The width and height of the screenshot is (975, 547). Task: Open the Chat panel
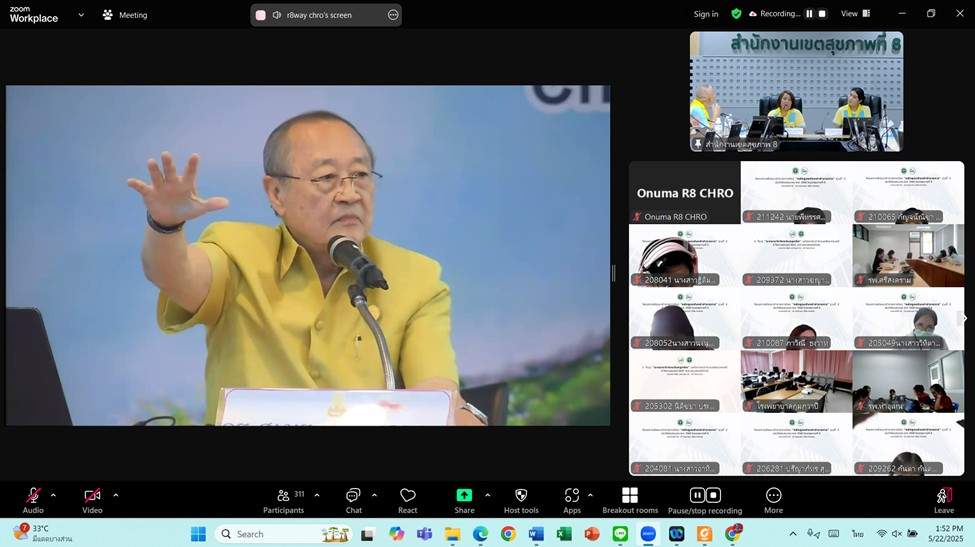(353, 500)
